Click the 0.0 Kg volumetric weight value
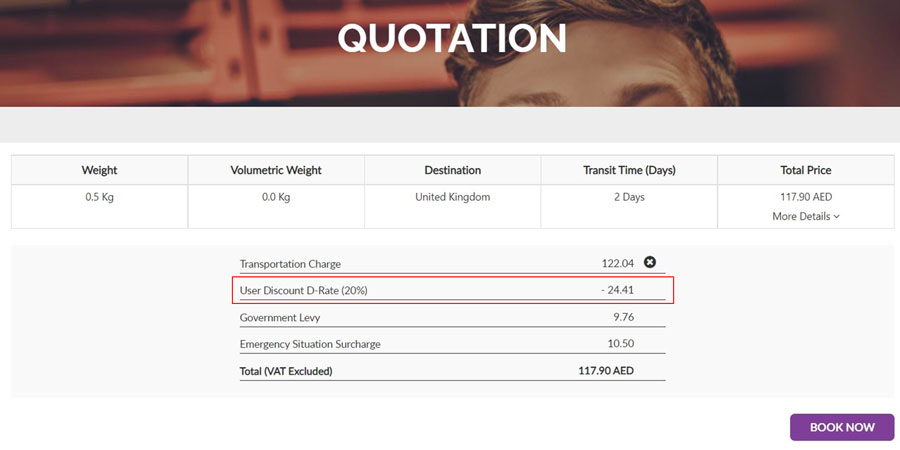The image size is (900, 450). click(276, 197)
